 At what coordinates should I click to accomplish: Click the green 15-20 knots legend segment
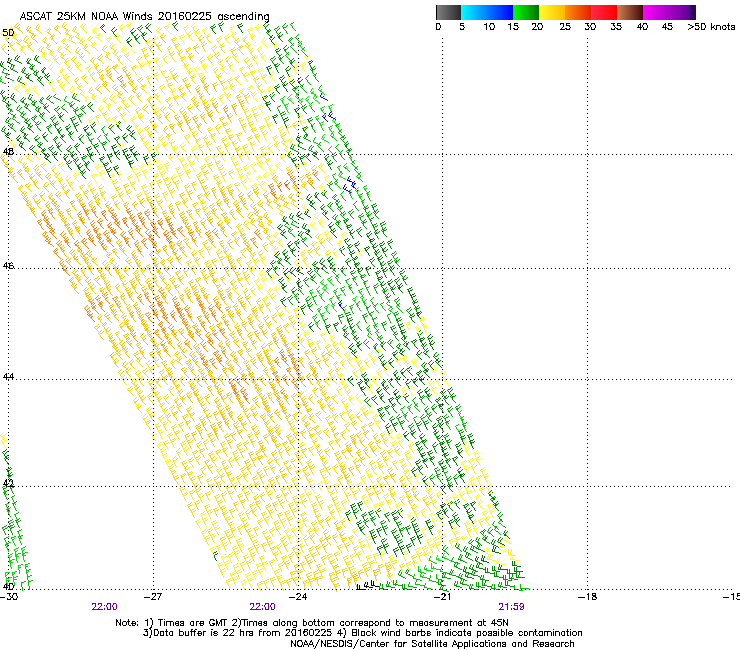coord(526,12)
